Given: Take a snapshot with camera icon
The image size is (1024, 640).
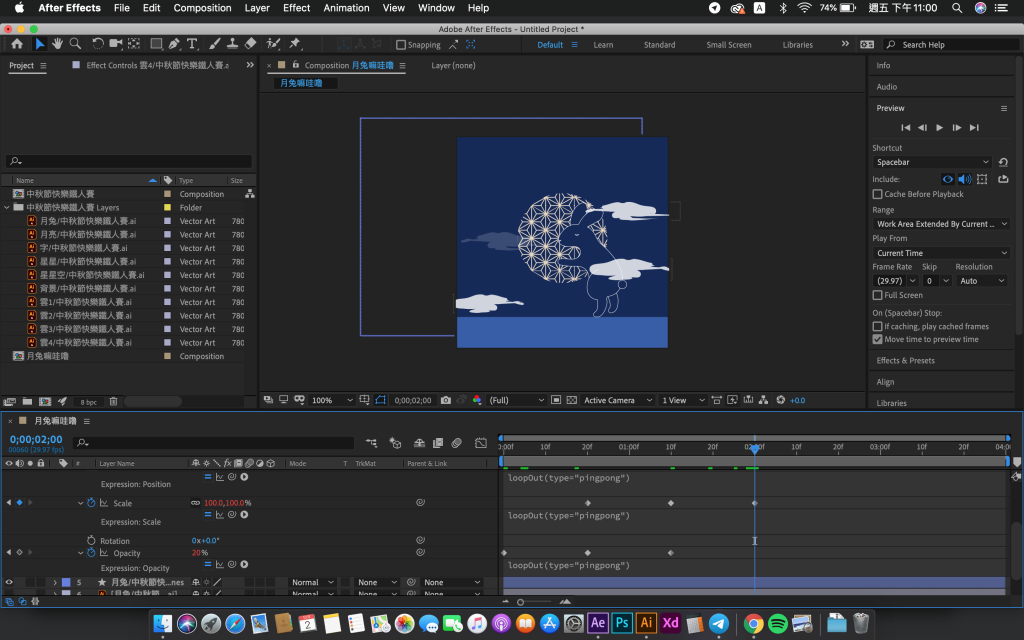Looking at the screenshot, I should [x=445, y=400].
